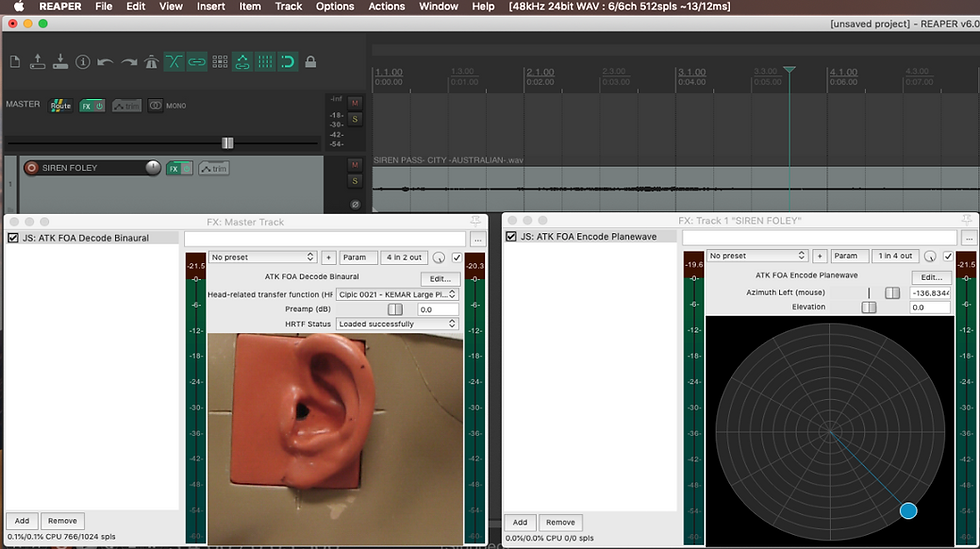Toggle Master track mono button

tap(155, 105)
